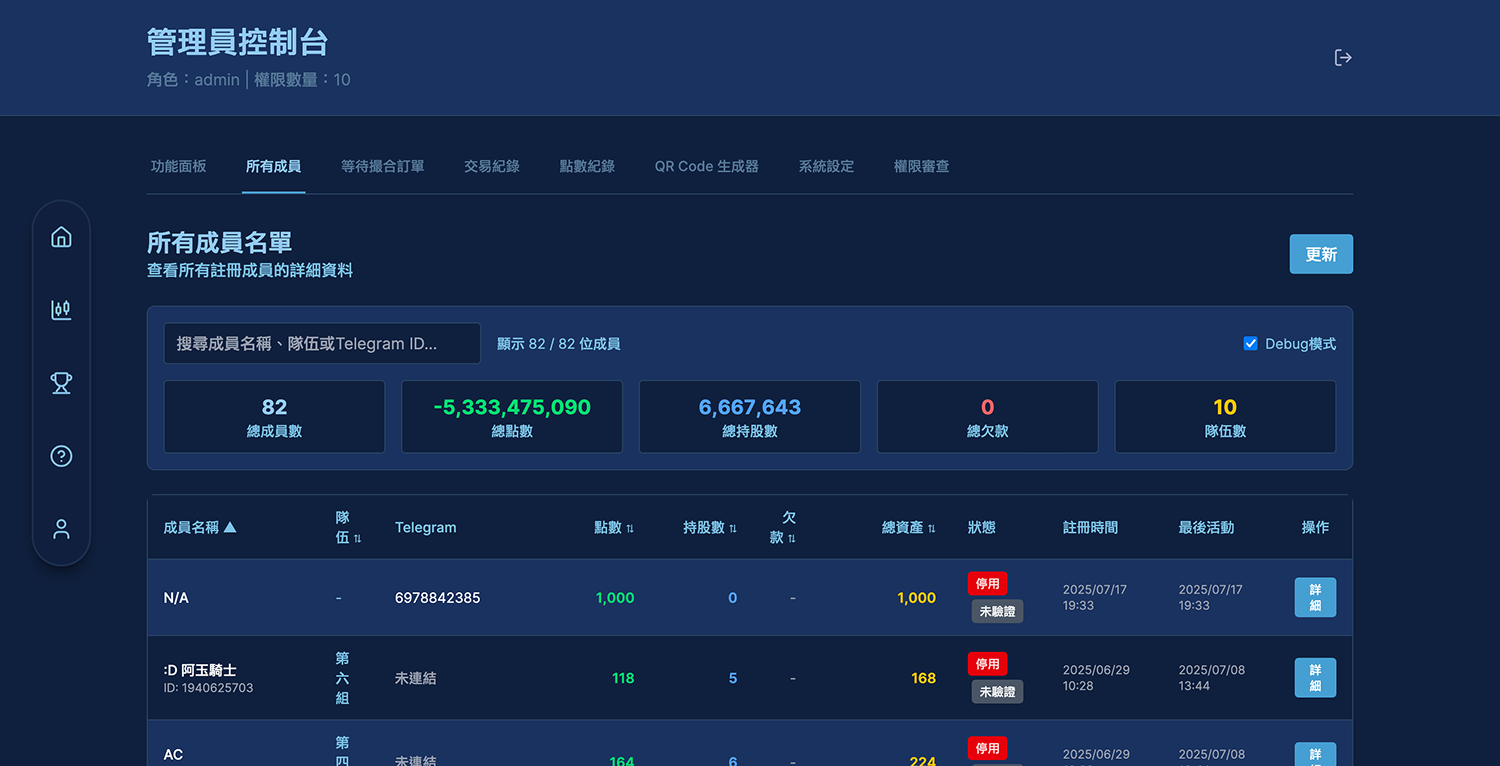Screen dimensions: 1500x766
Task: Sort by 隊伍 column header
Action: [348, 527]
